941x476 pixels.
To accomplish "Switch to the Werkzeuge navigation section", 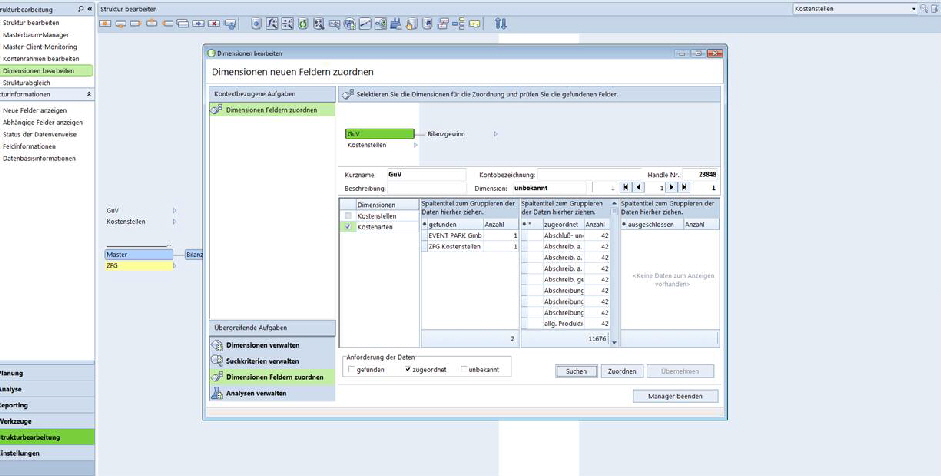I will (x=47, y=421).
